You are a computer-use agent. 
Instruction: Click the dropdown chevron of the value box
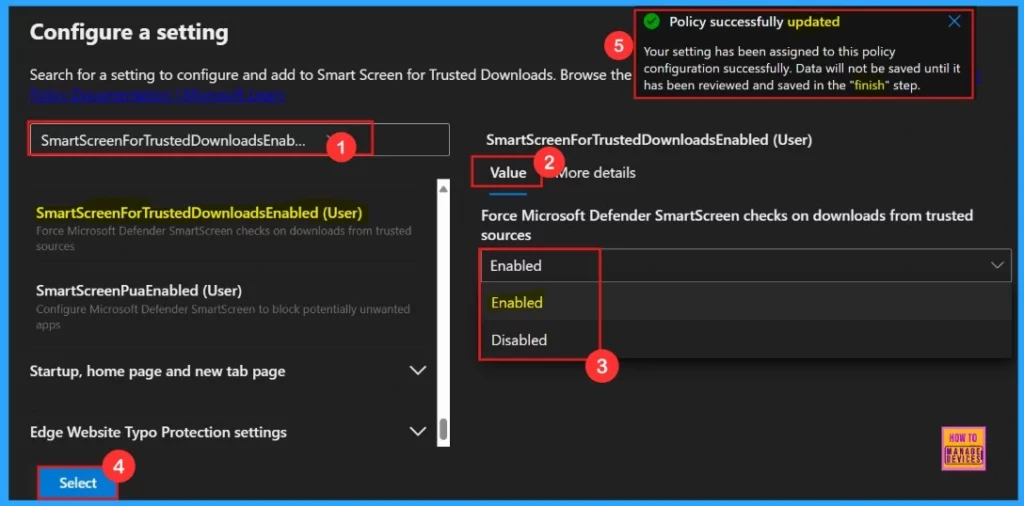pyautogui.click(x=997, y=265)
